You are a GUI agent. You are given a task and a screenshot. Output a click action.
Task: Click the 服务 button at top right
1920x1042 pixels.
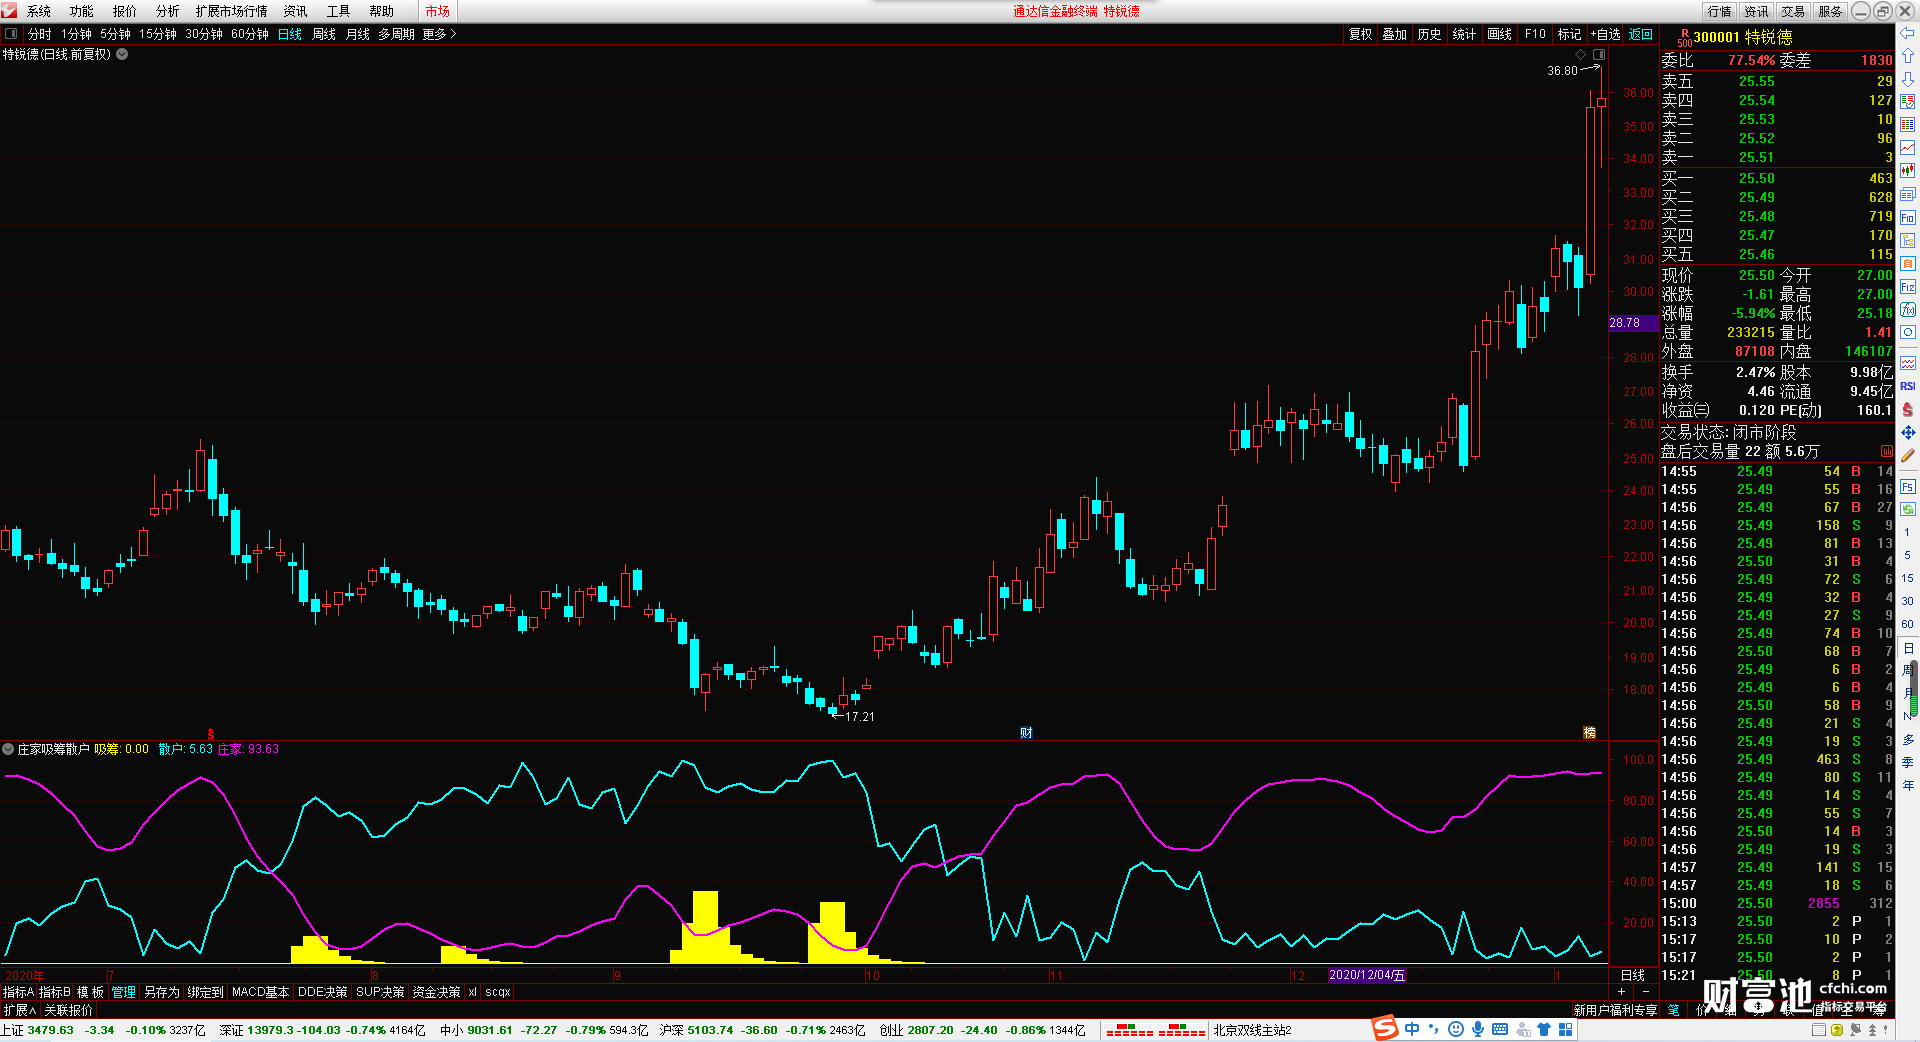tap(1830, 11)
